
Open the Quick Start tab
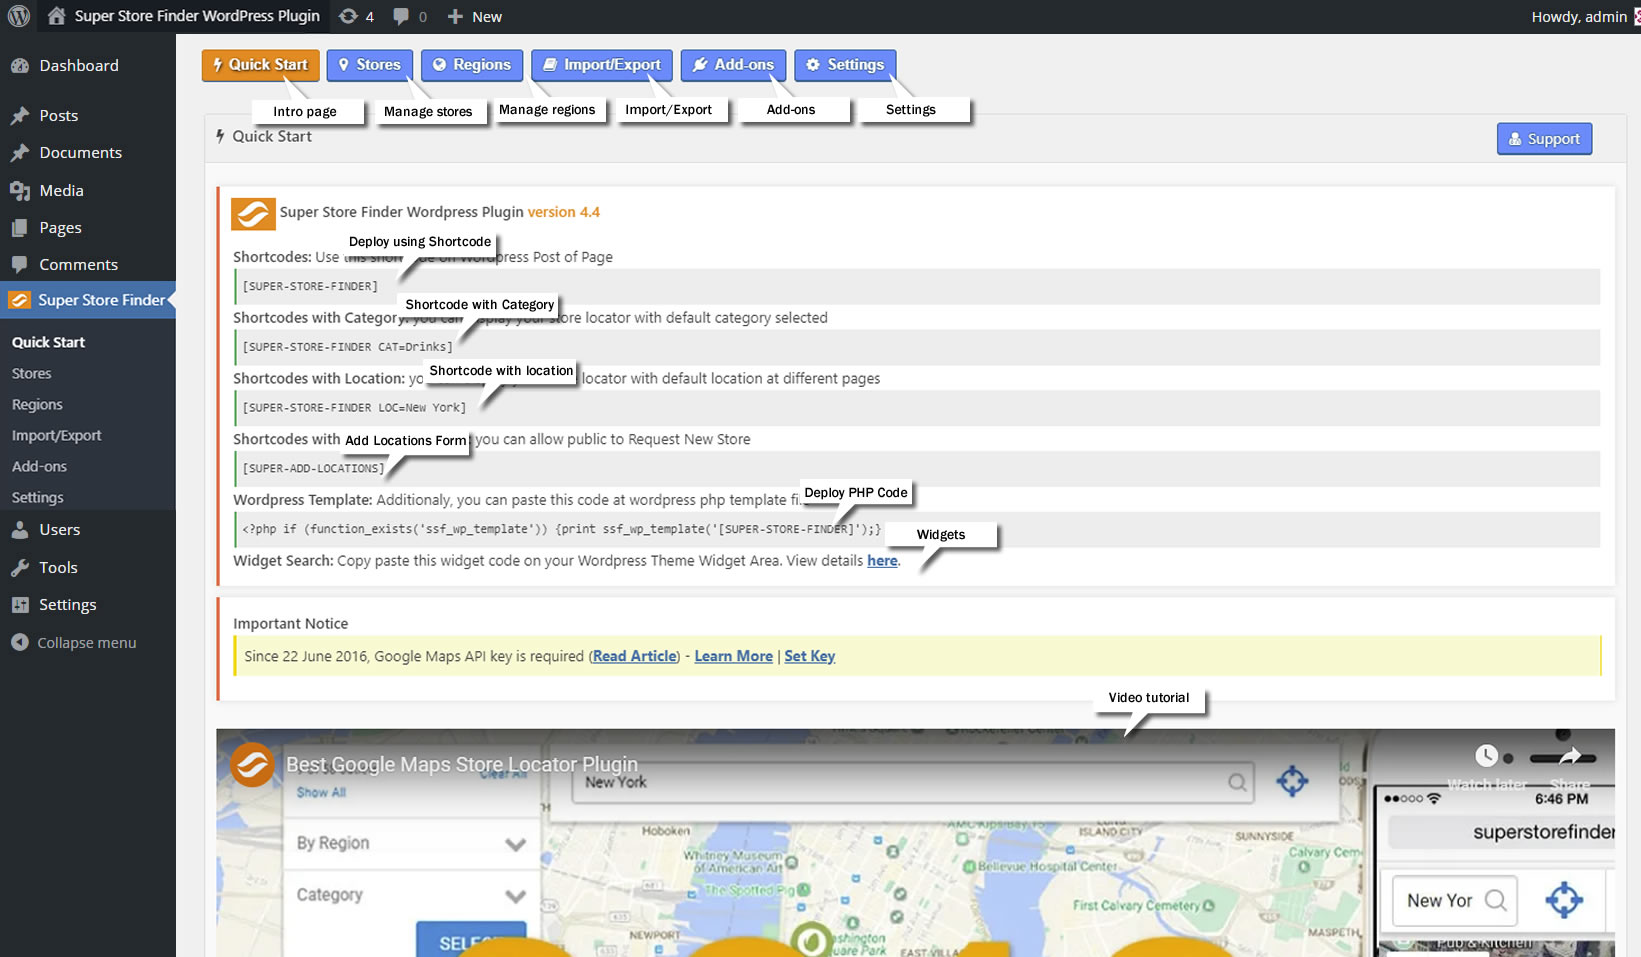coord(261,65)
